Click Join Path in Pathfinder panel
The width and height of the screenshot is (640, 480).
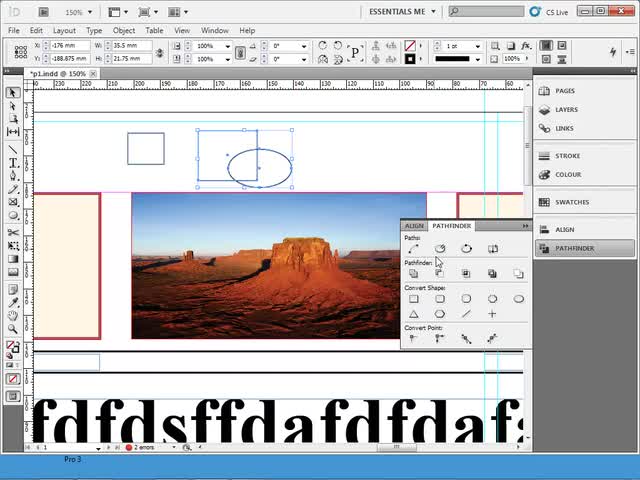[x=413, y=249]
